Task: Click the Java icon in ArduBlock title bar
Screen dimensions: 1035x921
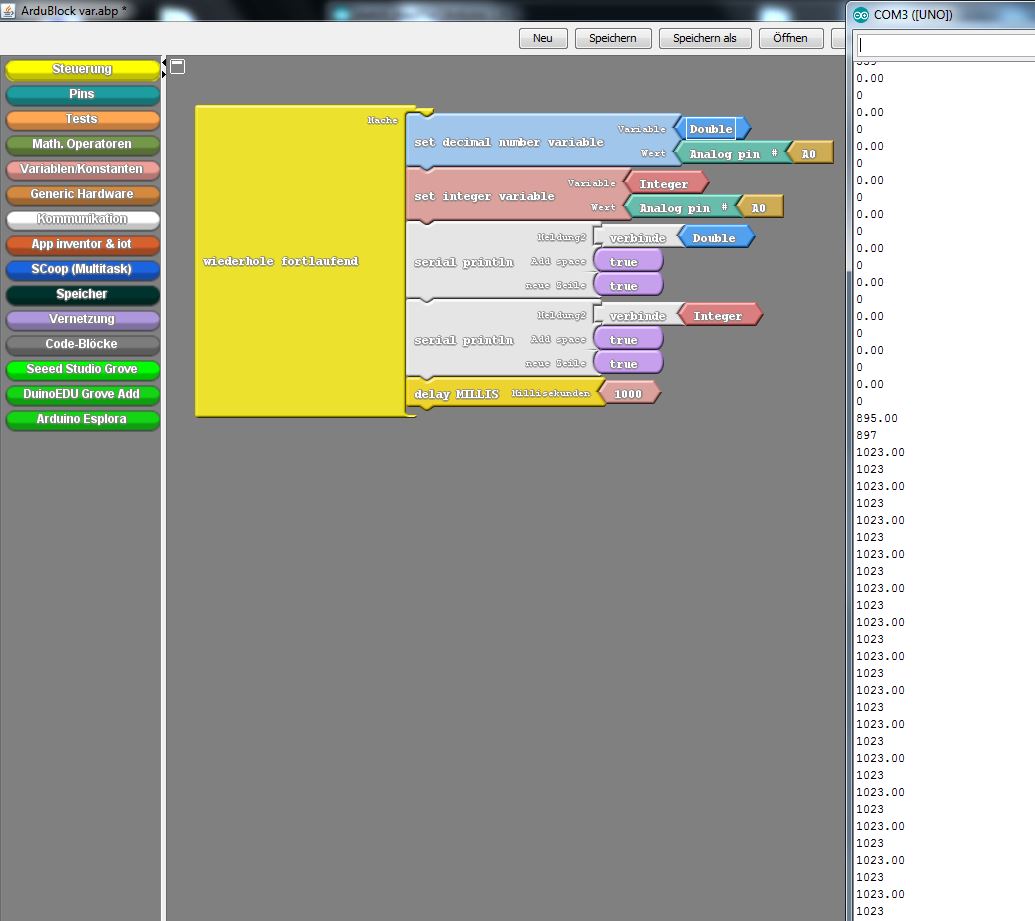Action: click(x=9, y=9)
